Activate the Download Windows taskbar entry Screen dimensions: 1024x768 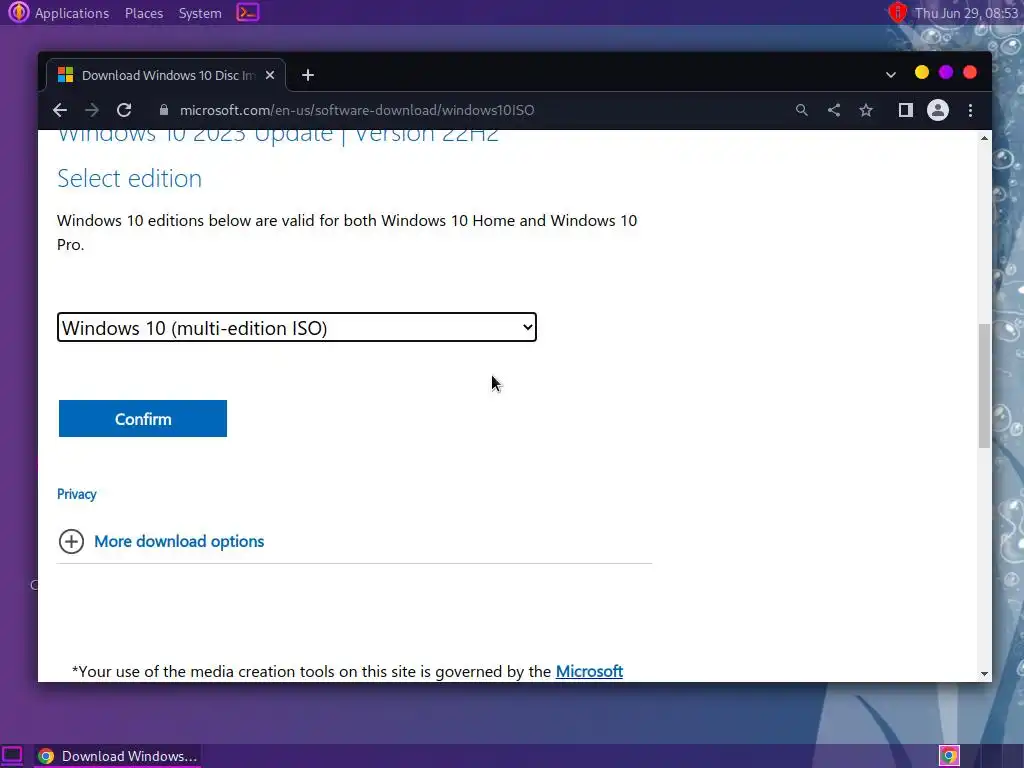(118, 756)
